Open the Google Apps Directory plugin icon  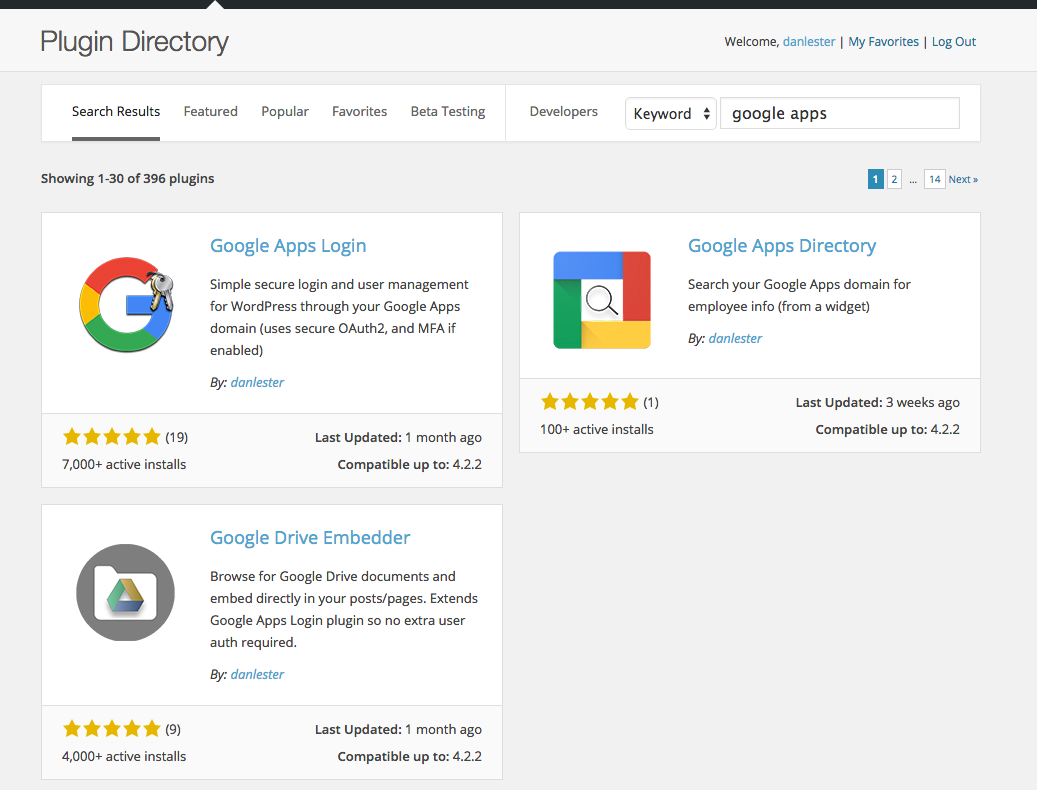point(602,300)
